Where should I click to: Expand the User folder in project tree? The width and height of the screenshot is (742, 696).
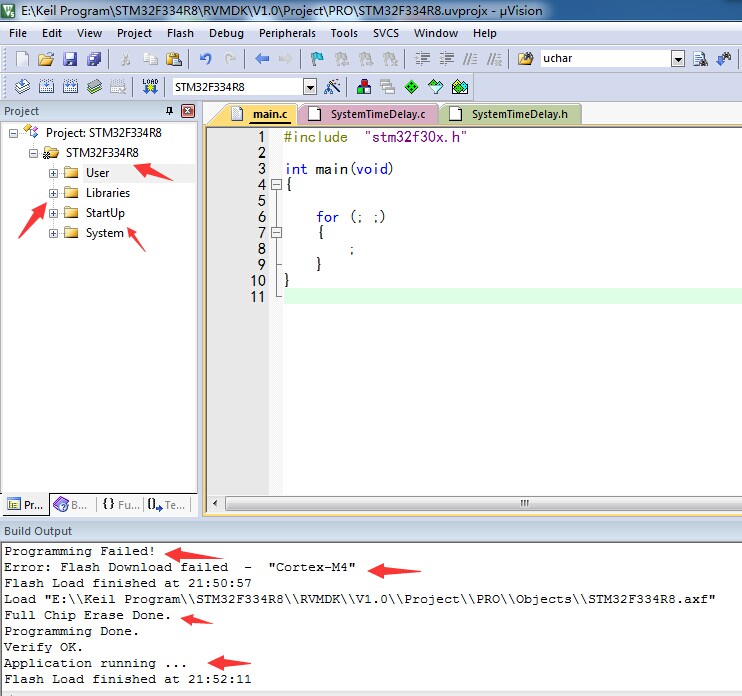pyautogui.click(x=53, y=173)
